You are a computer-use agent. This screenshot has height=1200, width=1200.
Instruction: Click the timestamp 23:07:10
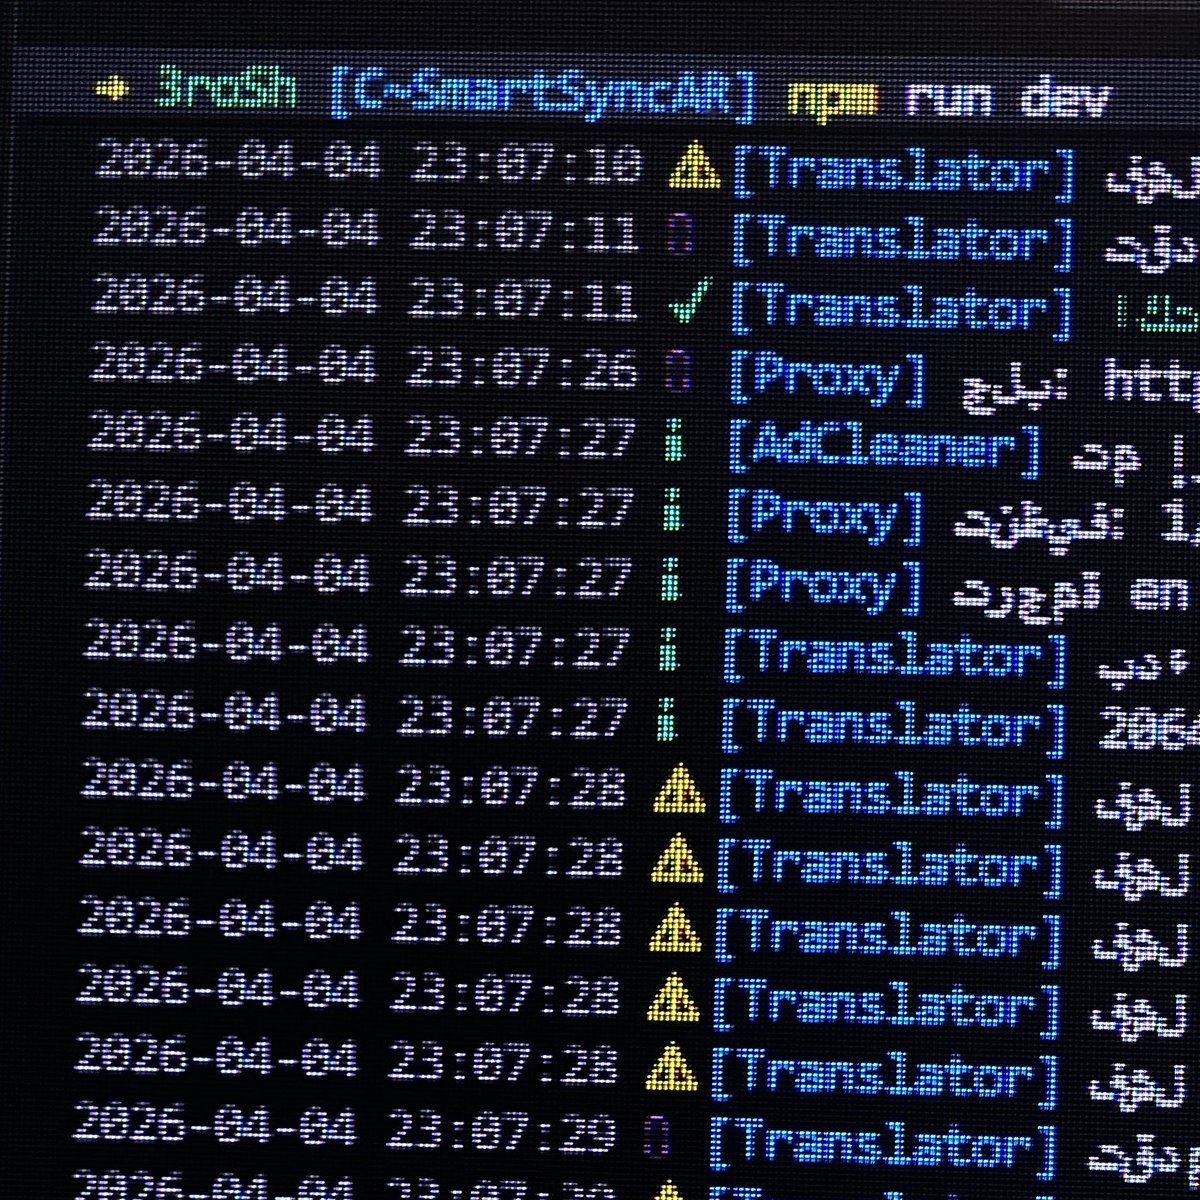coord(526,165)
